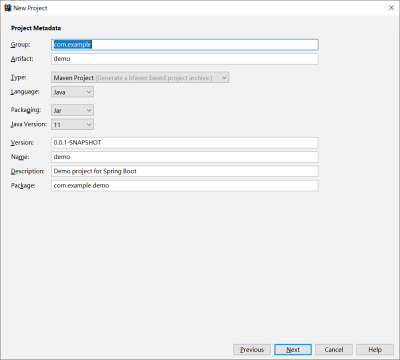Click the Artifact text field

[185, 59]
